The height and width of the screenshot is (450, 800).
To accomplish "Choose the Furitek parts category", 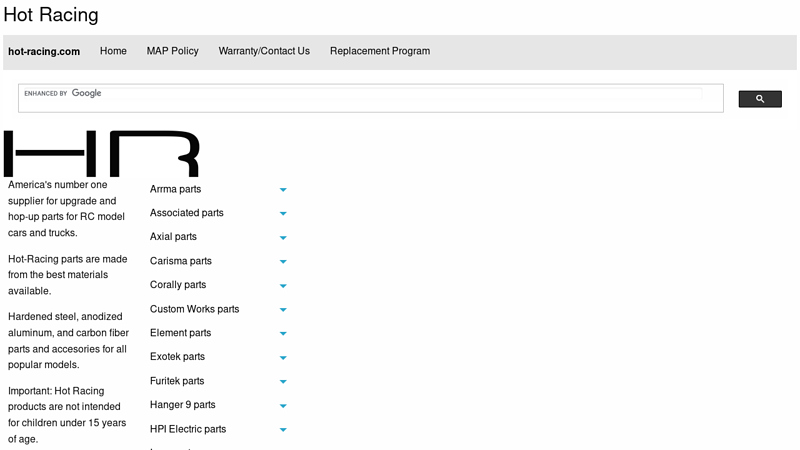I will [177, 381].
